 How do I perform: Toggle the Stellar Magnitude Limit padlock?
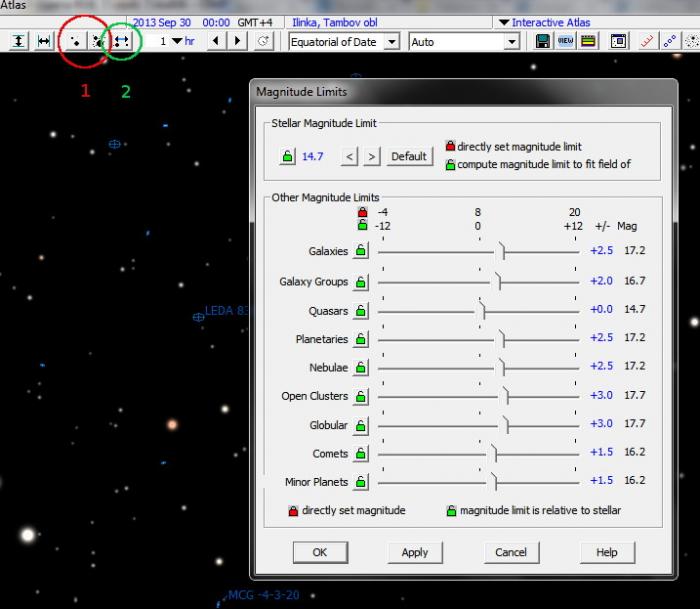tap(288, 156)
